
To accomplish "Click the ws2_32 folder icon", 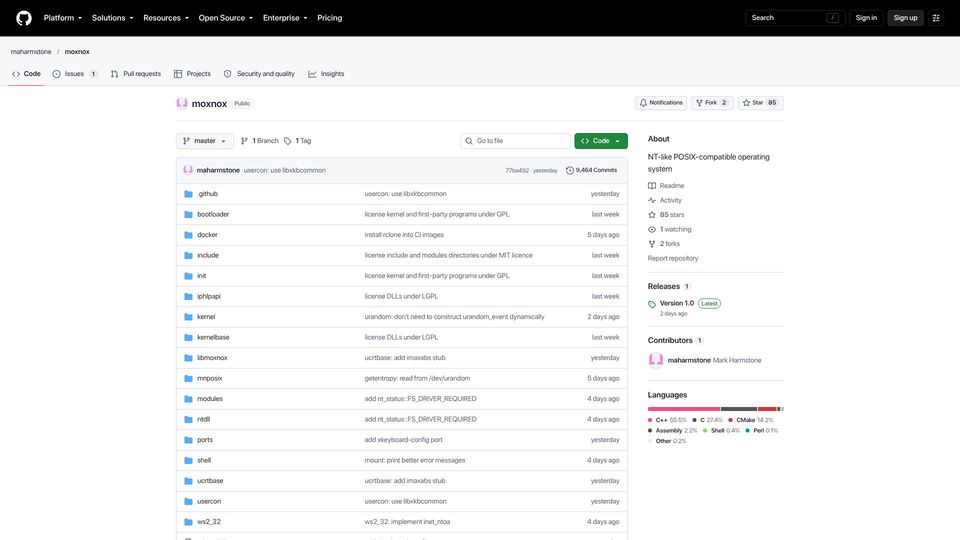I will point(189,522).
